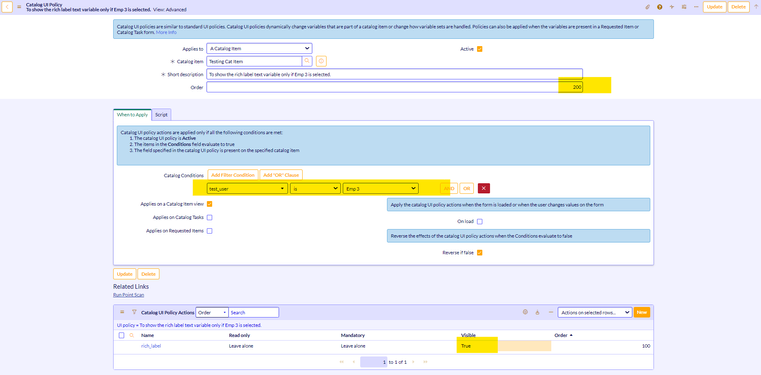
Task: Open the More Info link
Action: 166,33
